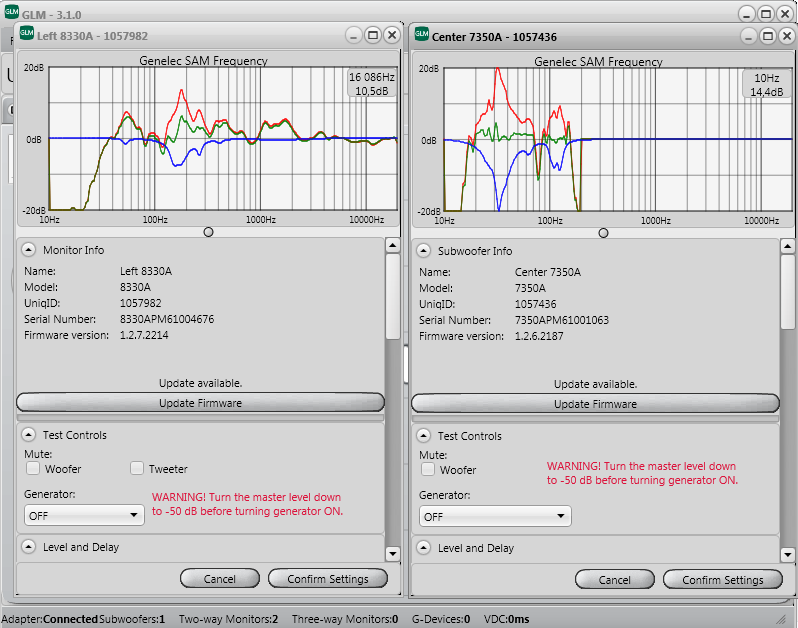Viewport: 798px width, 628px height.
Task: Click the 16 086Hz 10,5dB cursor readout
Action: click(x=372, y=83)
